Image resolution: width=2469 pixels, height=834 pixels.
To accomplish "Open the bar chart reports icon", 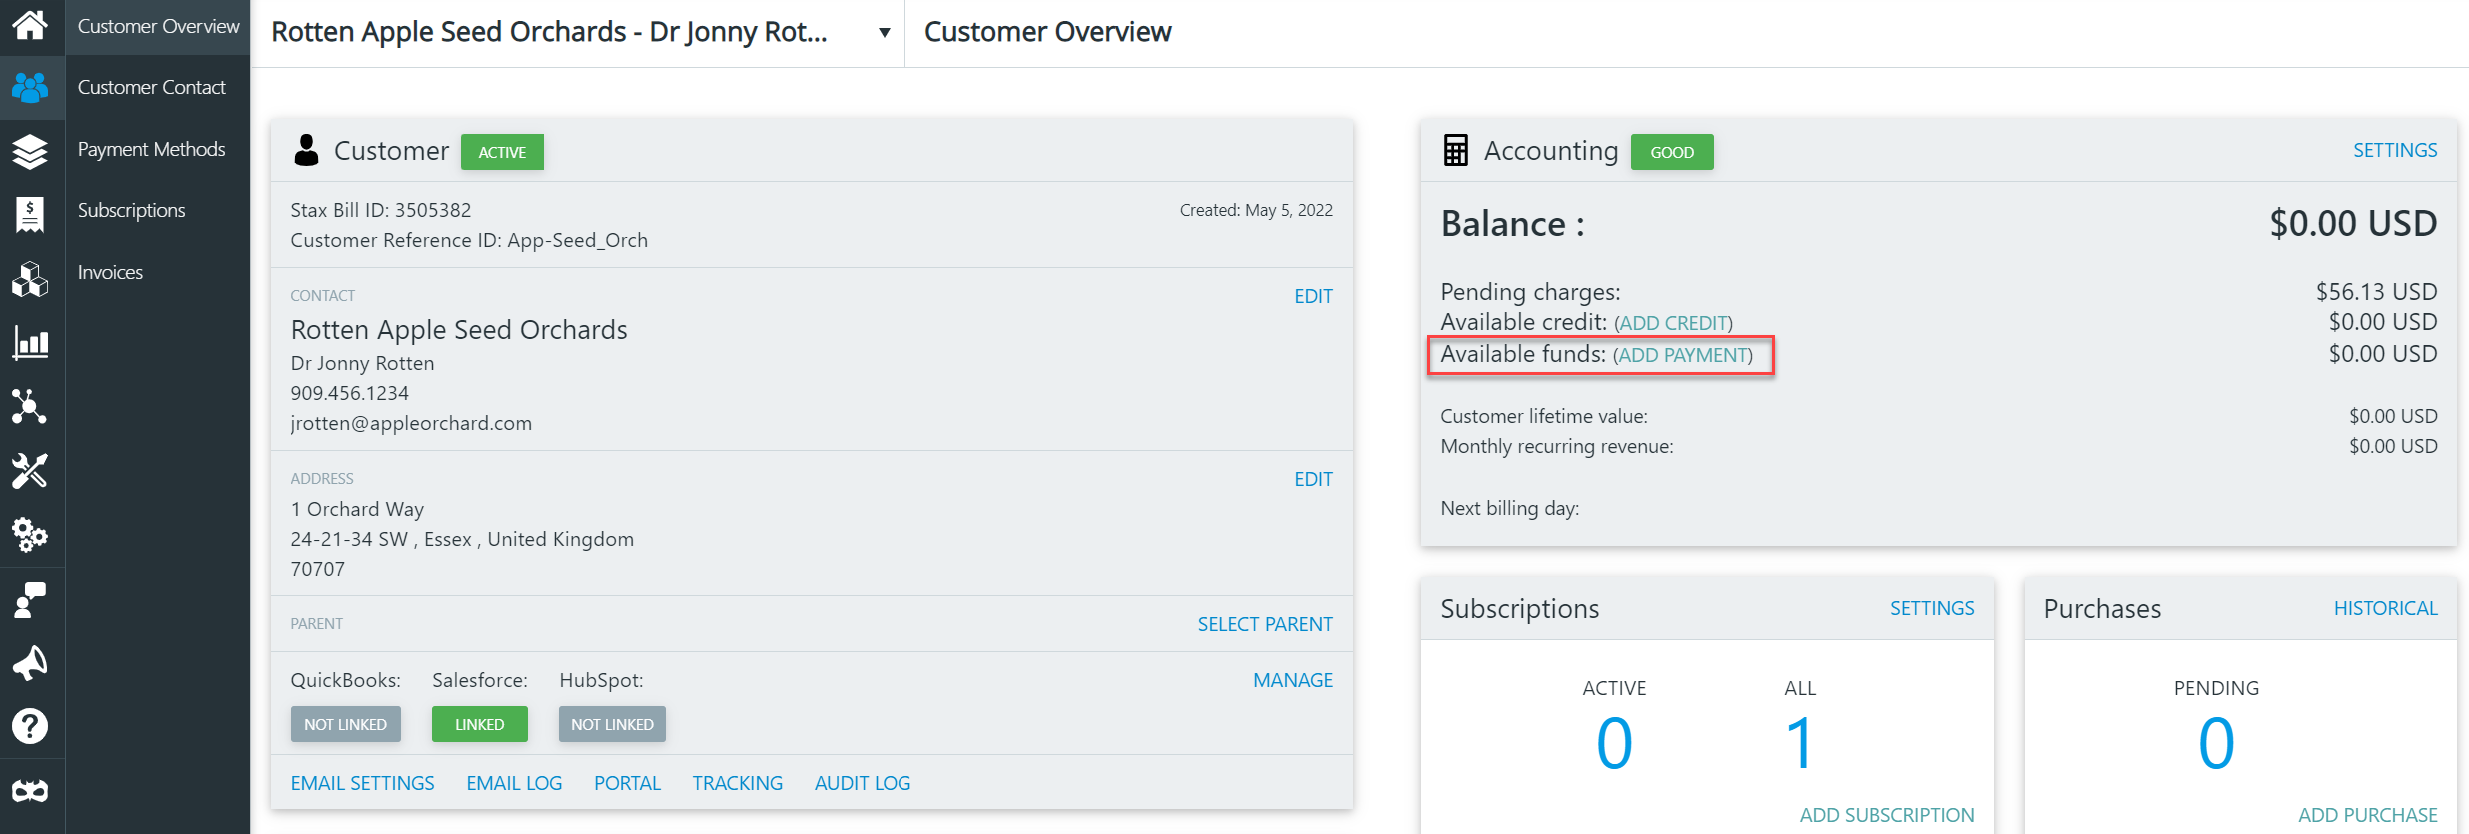I will coord(30,343).
